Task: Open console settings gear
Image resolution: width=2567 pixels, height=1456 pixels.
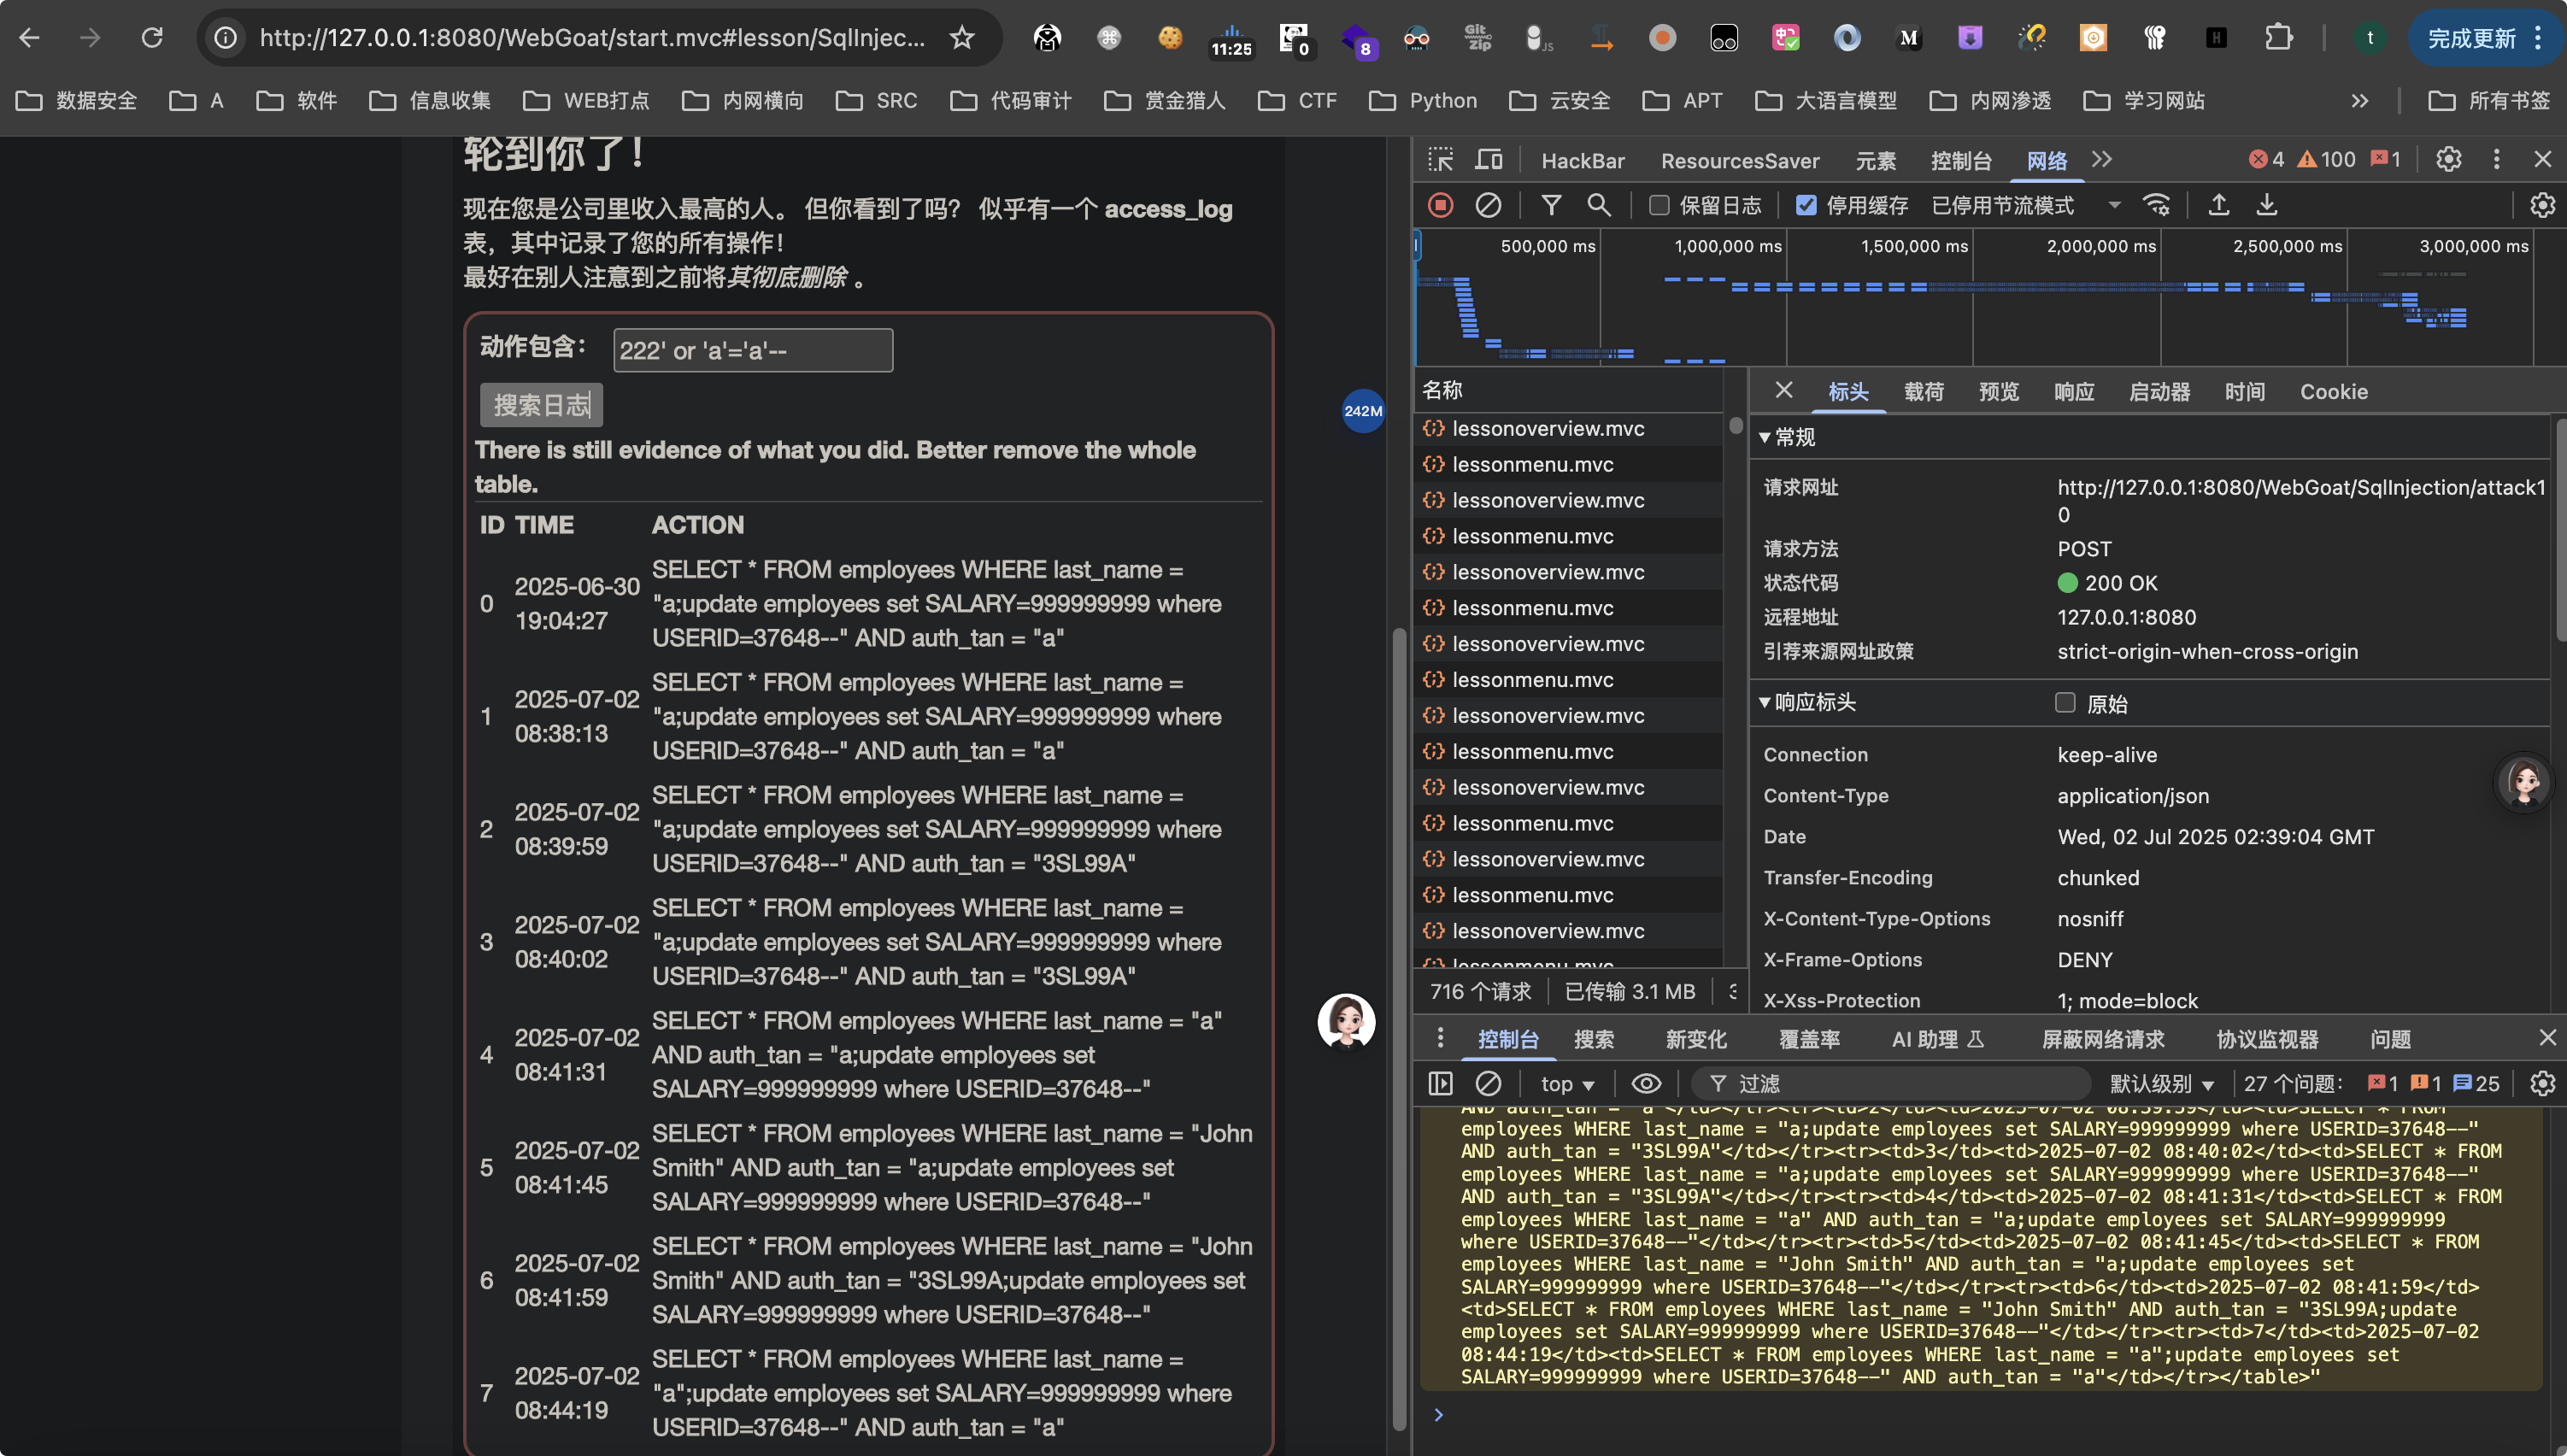Action: coord(2542,1083)
